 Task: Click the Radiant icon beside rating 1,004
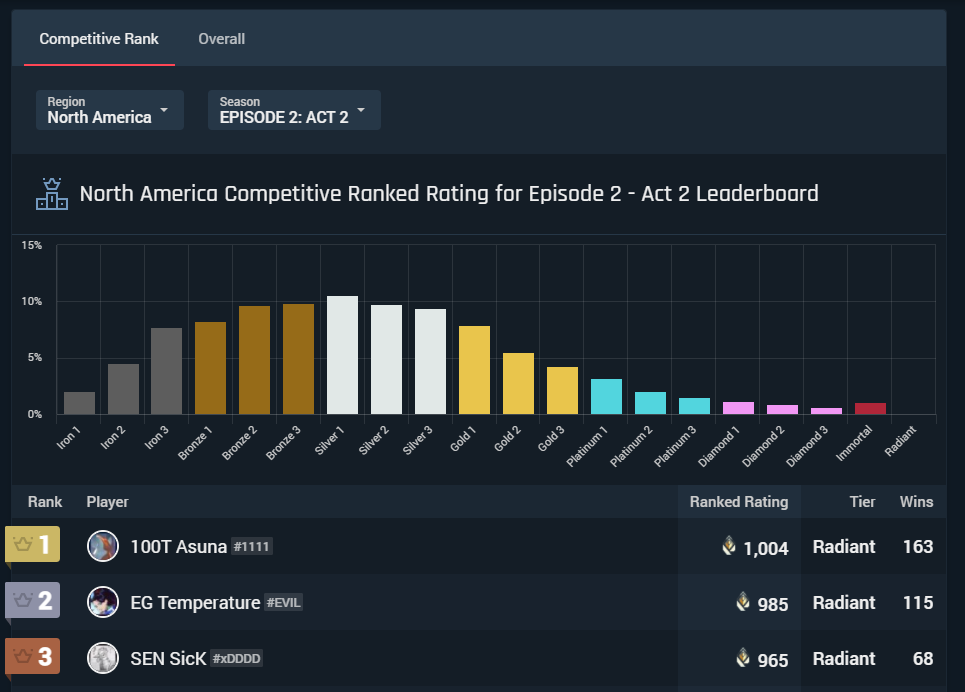click(x=729, y=545)
